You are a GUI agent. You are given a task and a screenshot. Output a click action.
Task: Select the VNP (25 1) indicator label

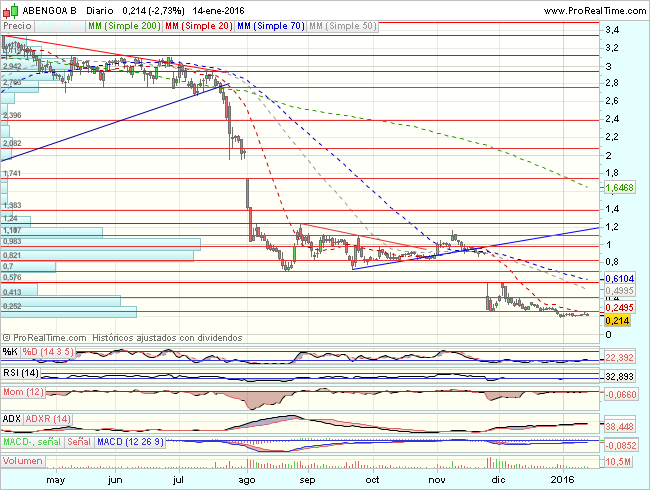point(60,26)
